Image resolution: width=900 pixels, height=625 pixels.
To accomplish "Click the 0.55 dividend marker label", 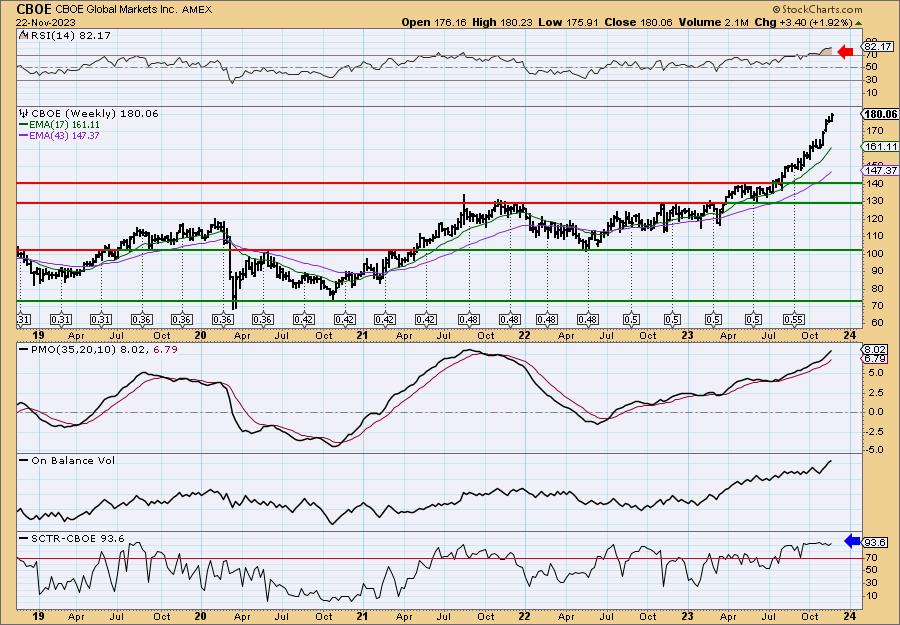I will (794, 320).
